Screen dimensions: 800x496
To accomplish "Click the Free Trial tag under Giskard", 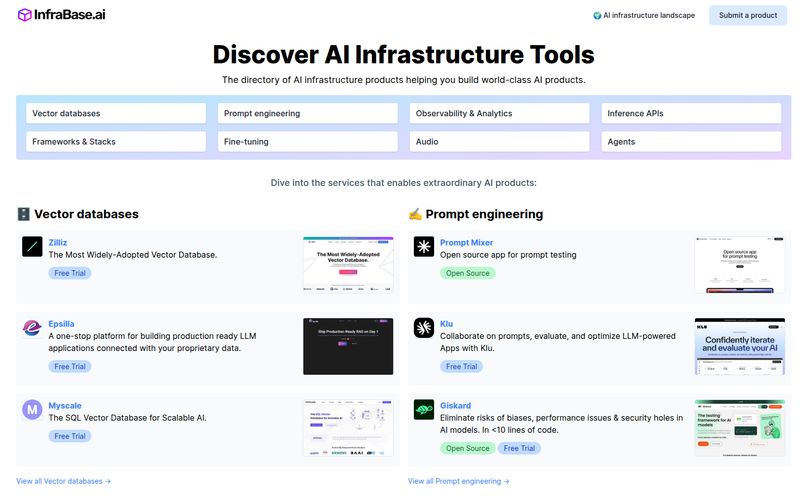I will (519, 448).
